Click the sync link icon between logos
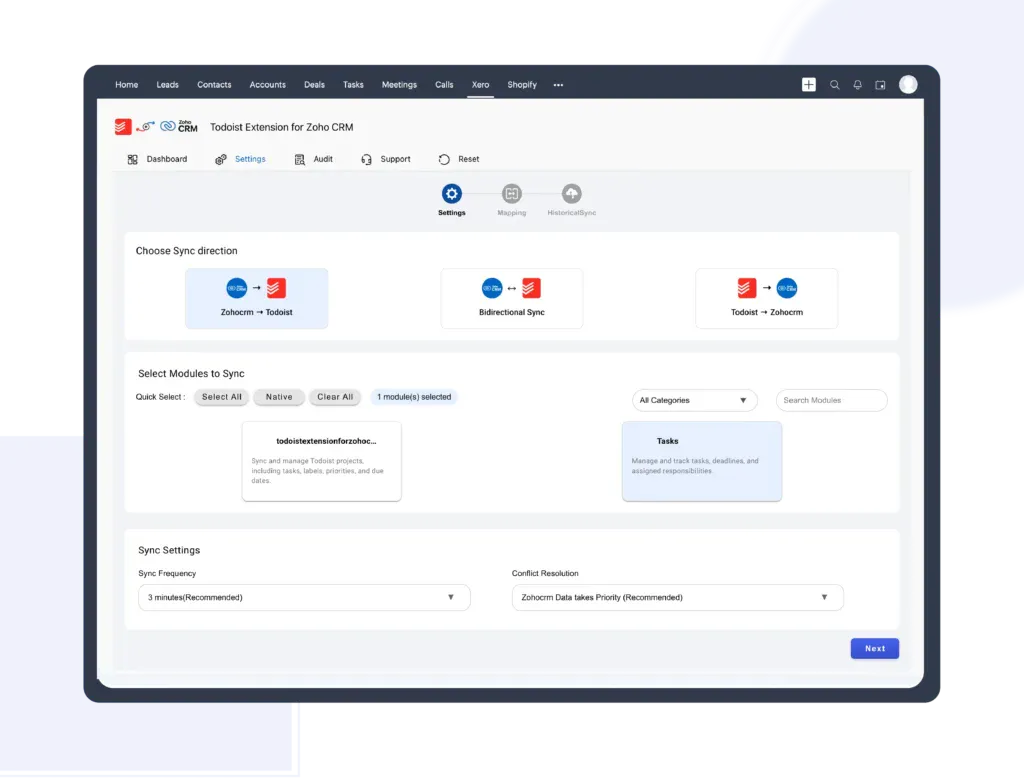 (146, 126)
